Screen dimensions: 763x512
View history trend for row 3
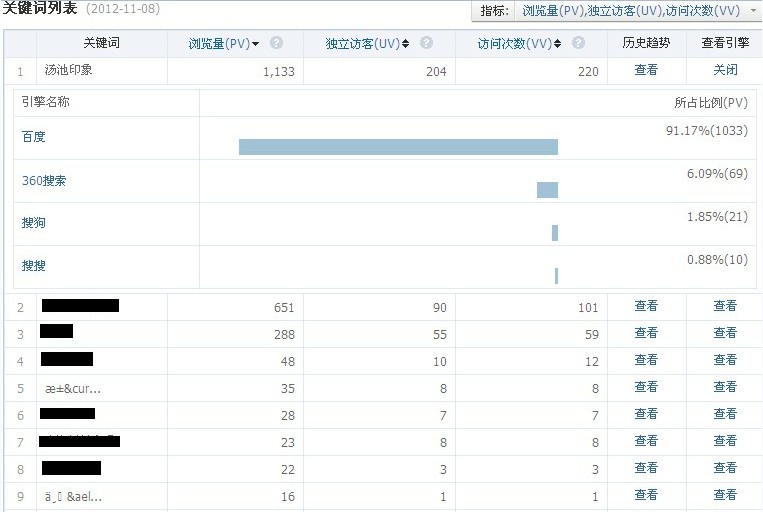646,333
